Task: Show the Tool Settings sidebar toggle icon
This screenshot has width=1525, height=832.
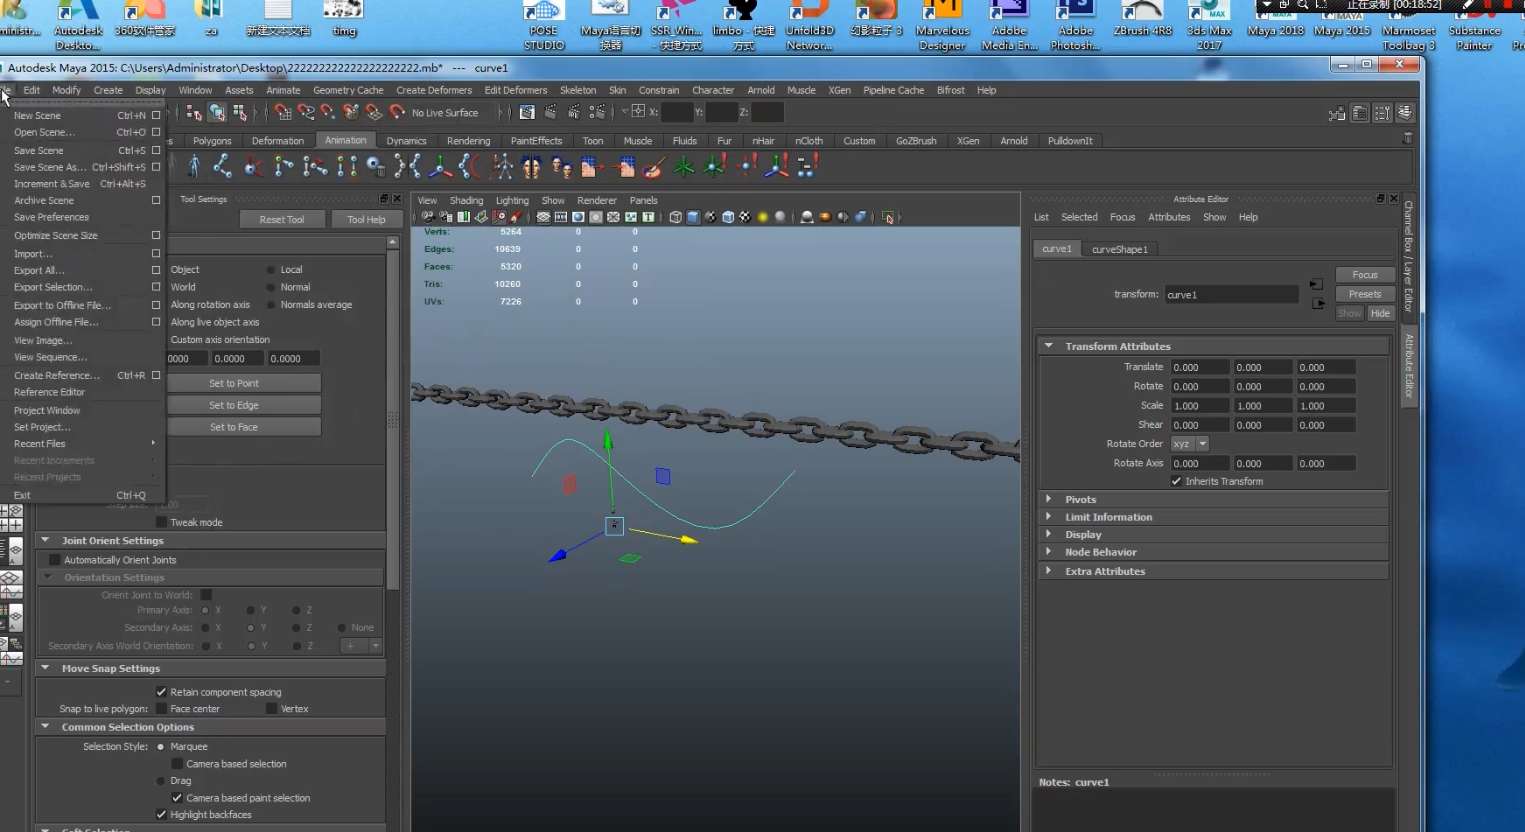Action: (1382, 113)
